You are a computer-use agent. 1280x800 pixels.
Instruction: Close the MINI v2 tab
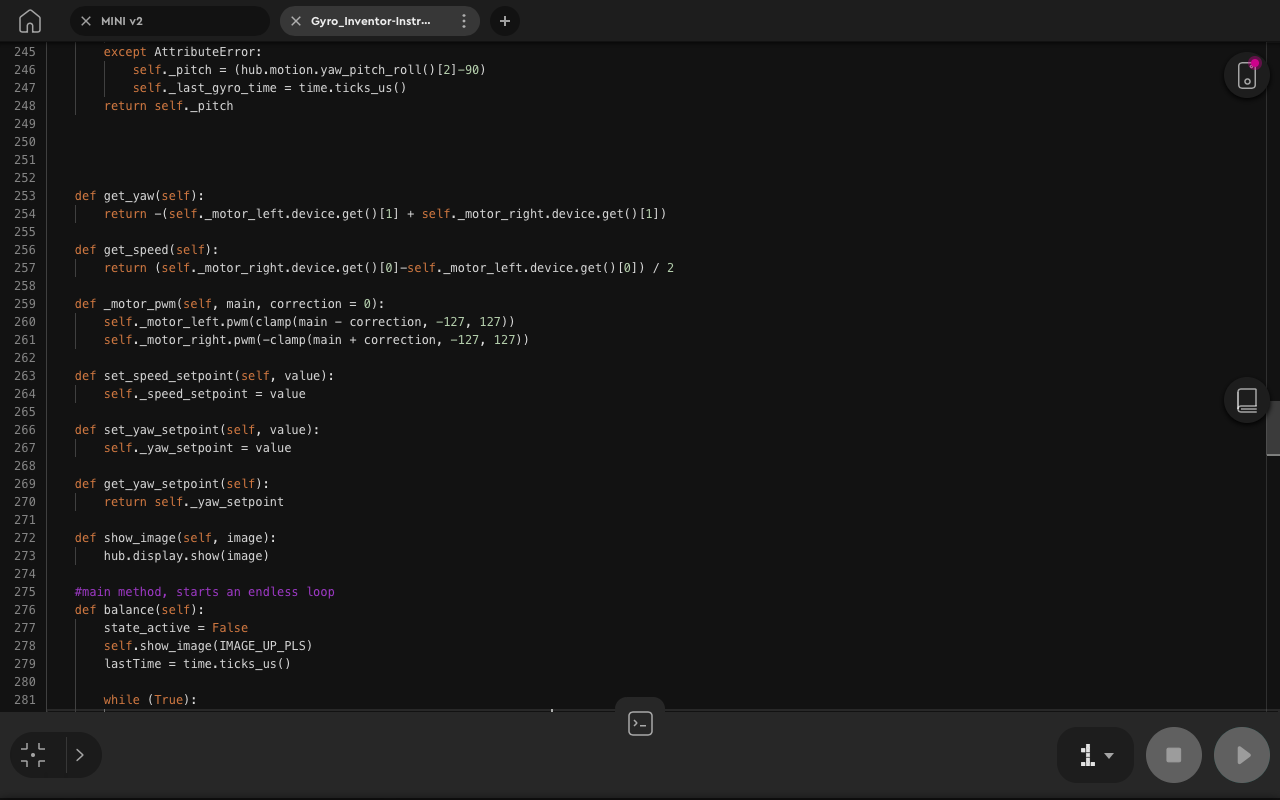tap(85, 20)
